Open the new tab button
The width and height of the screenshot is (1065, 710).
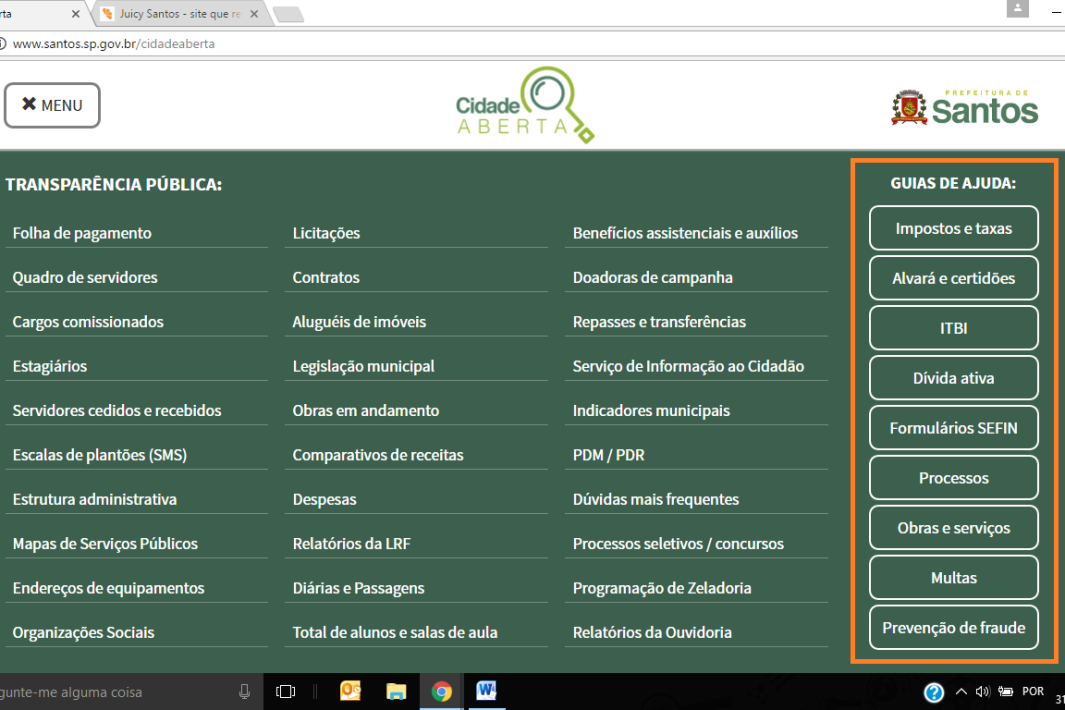[x=287, y=14]
